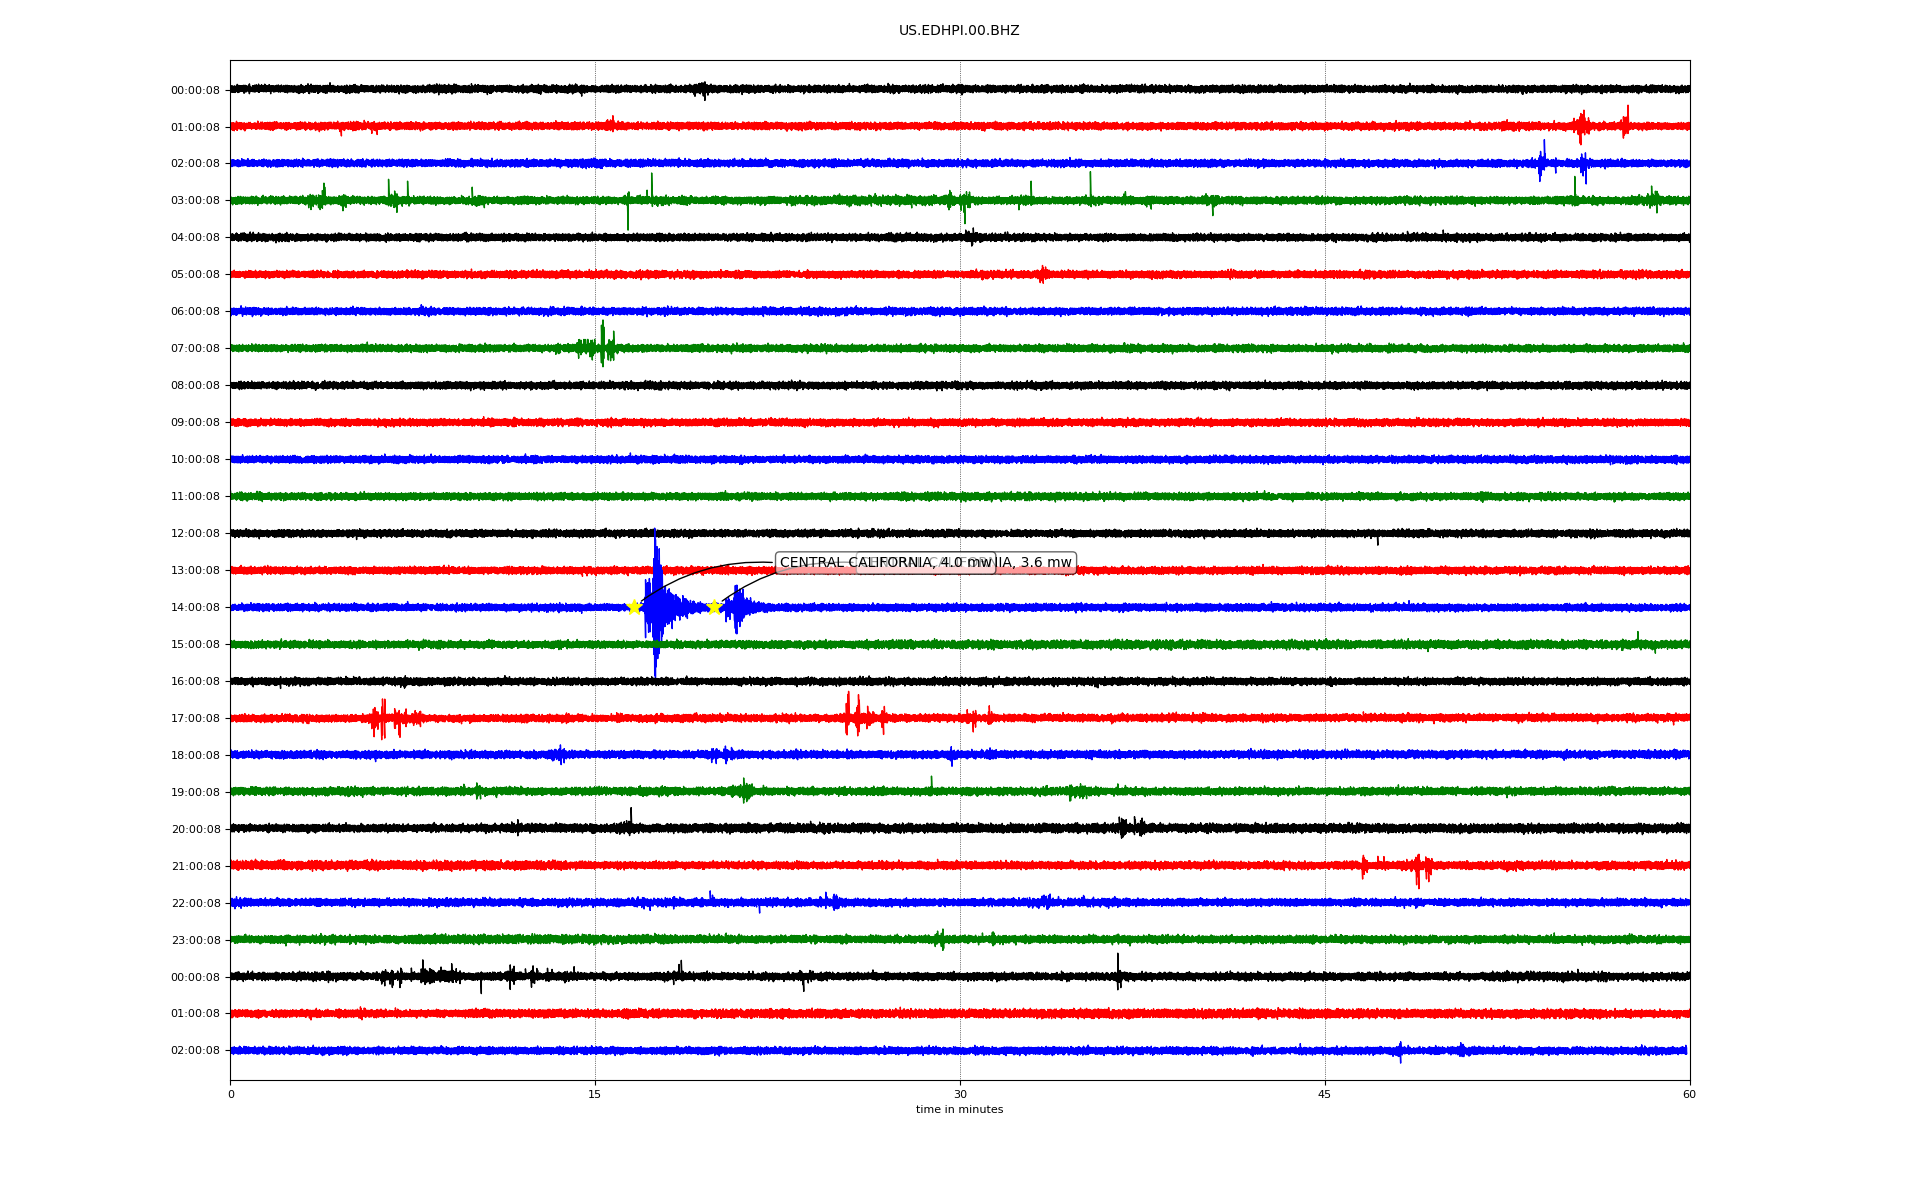
Task: Click the 0 tick on the x-axis
Action: point(231,1094)
